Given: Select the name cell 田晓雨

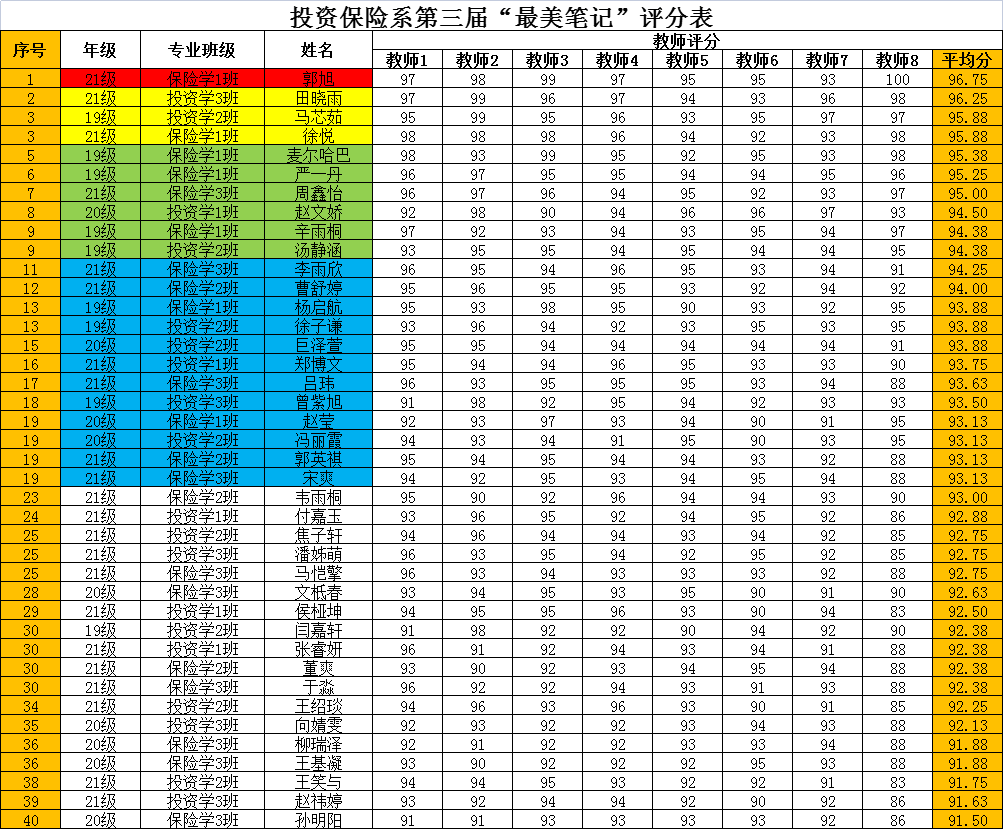Looking at the screenshot, I should tap(318, 98).
